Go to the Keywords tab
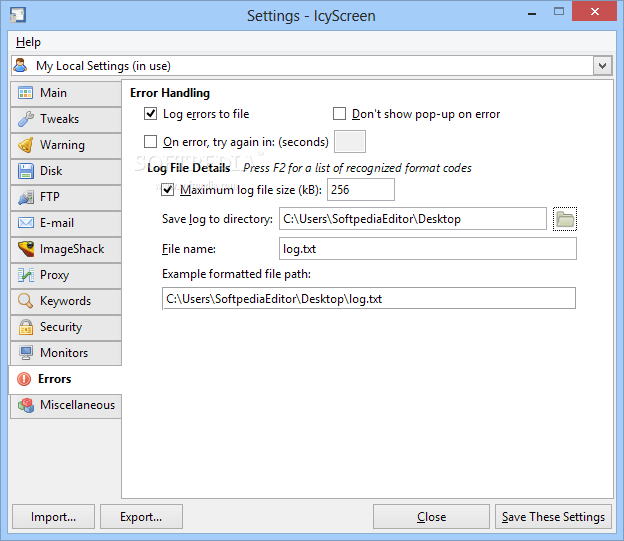Image resolution: width=624 pixels, height=541 pixels. pos(66,301)
